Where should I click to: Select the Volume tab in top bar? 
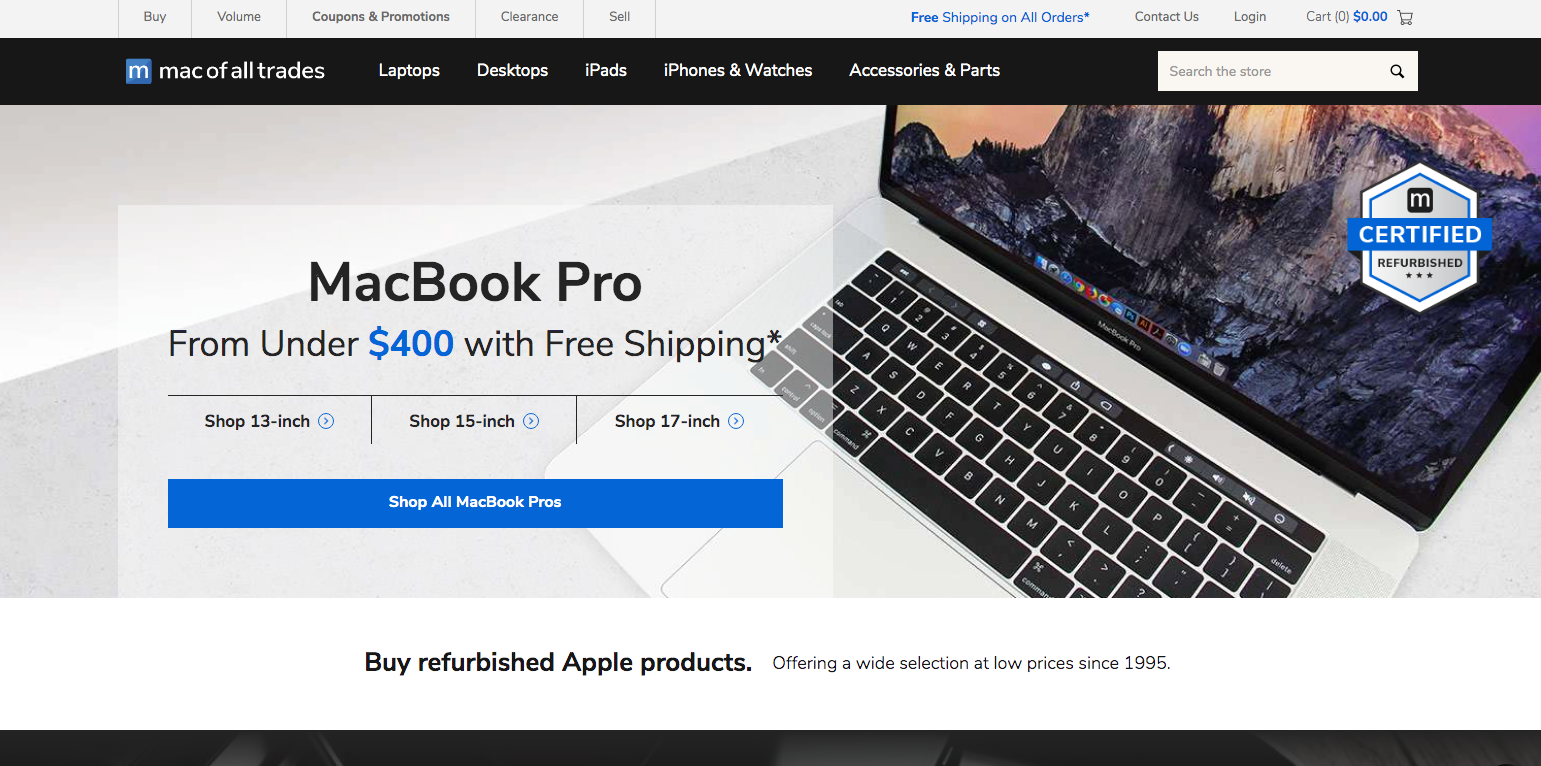pos(239,17)
